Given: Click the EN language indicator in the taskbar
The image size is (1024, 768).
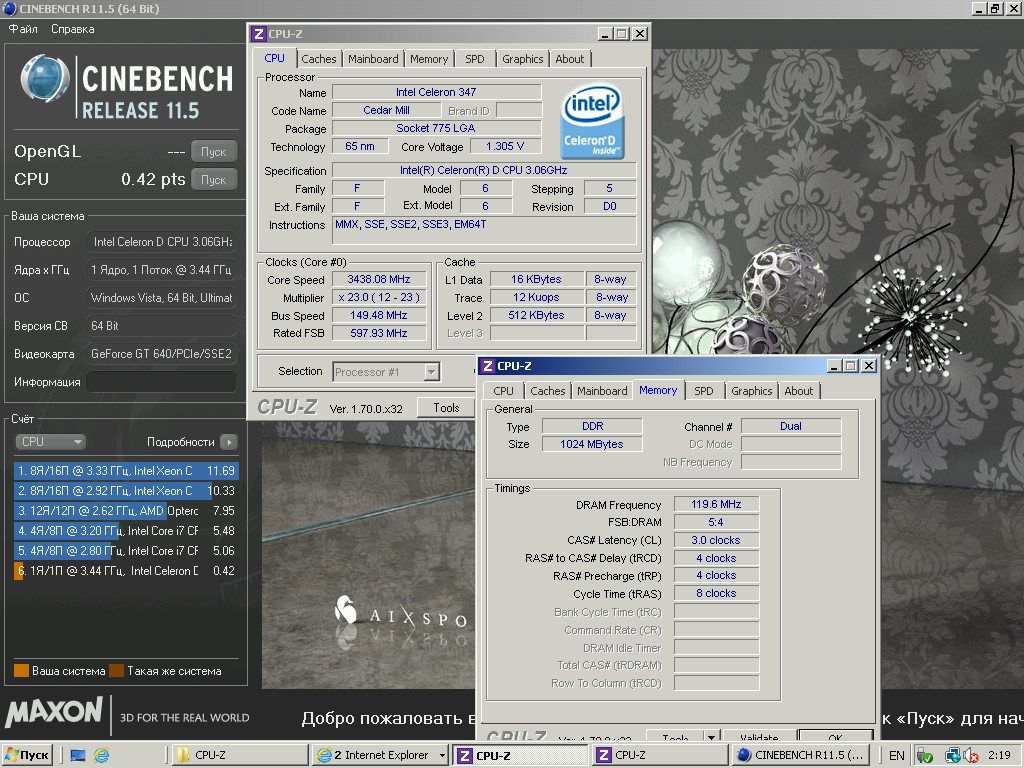Looking at the screenshot, I should pyautogui.click(x=897, y=756).
